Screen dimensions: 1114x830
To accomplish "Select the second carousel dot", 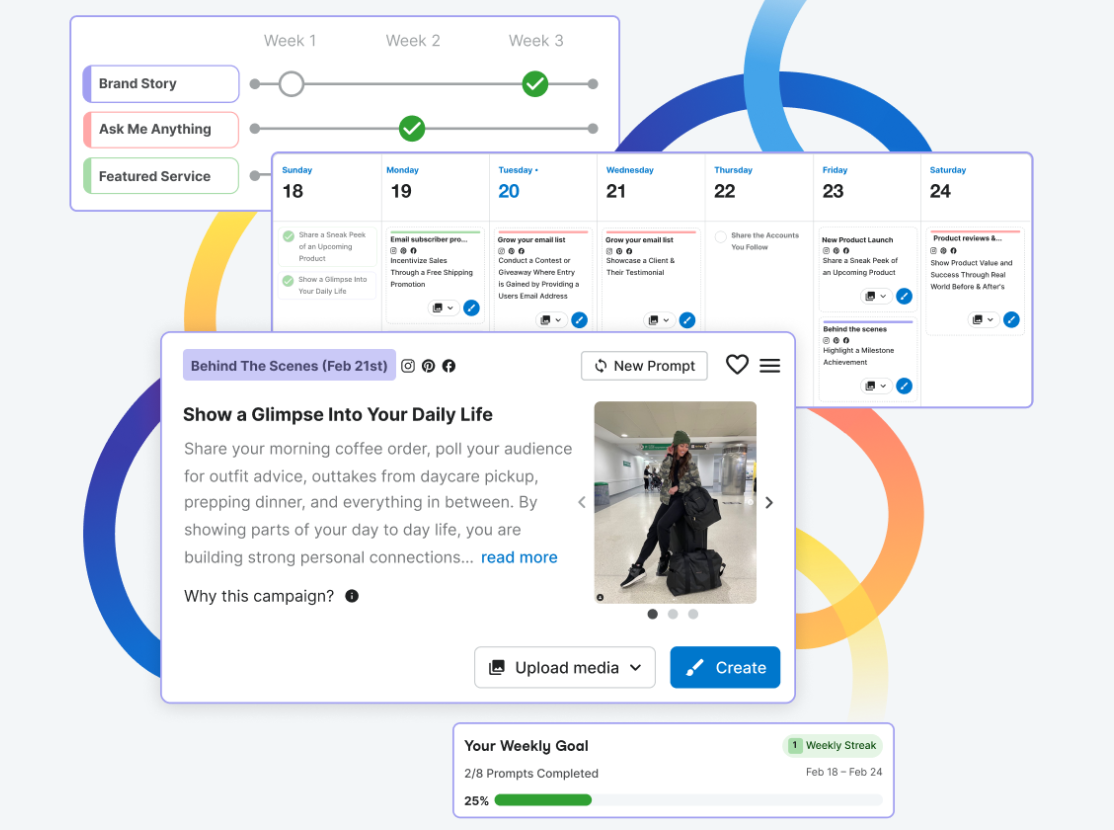I will tap(673, 614).
